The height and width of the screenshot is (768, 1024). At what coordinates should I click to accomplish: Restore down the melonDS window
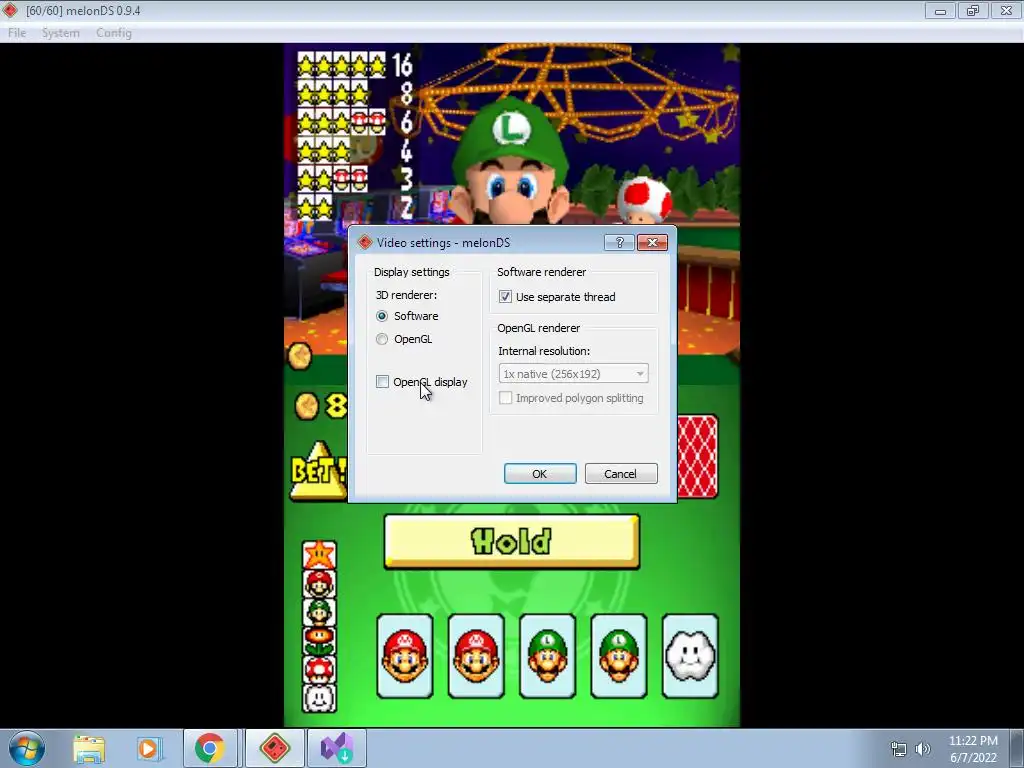[x=973, y=10]
